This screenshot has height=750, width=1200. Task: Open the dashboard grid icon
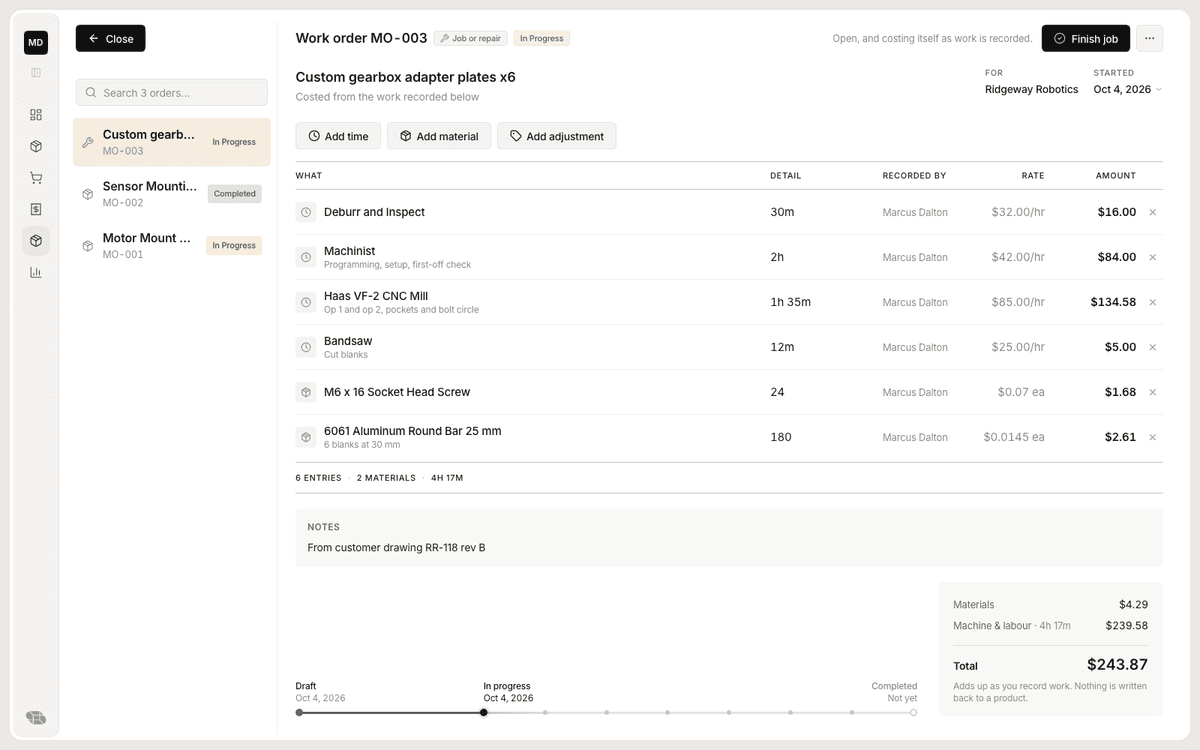[36, 115]
